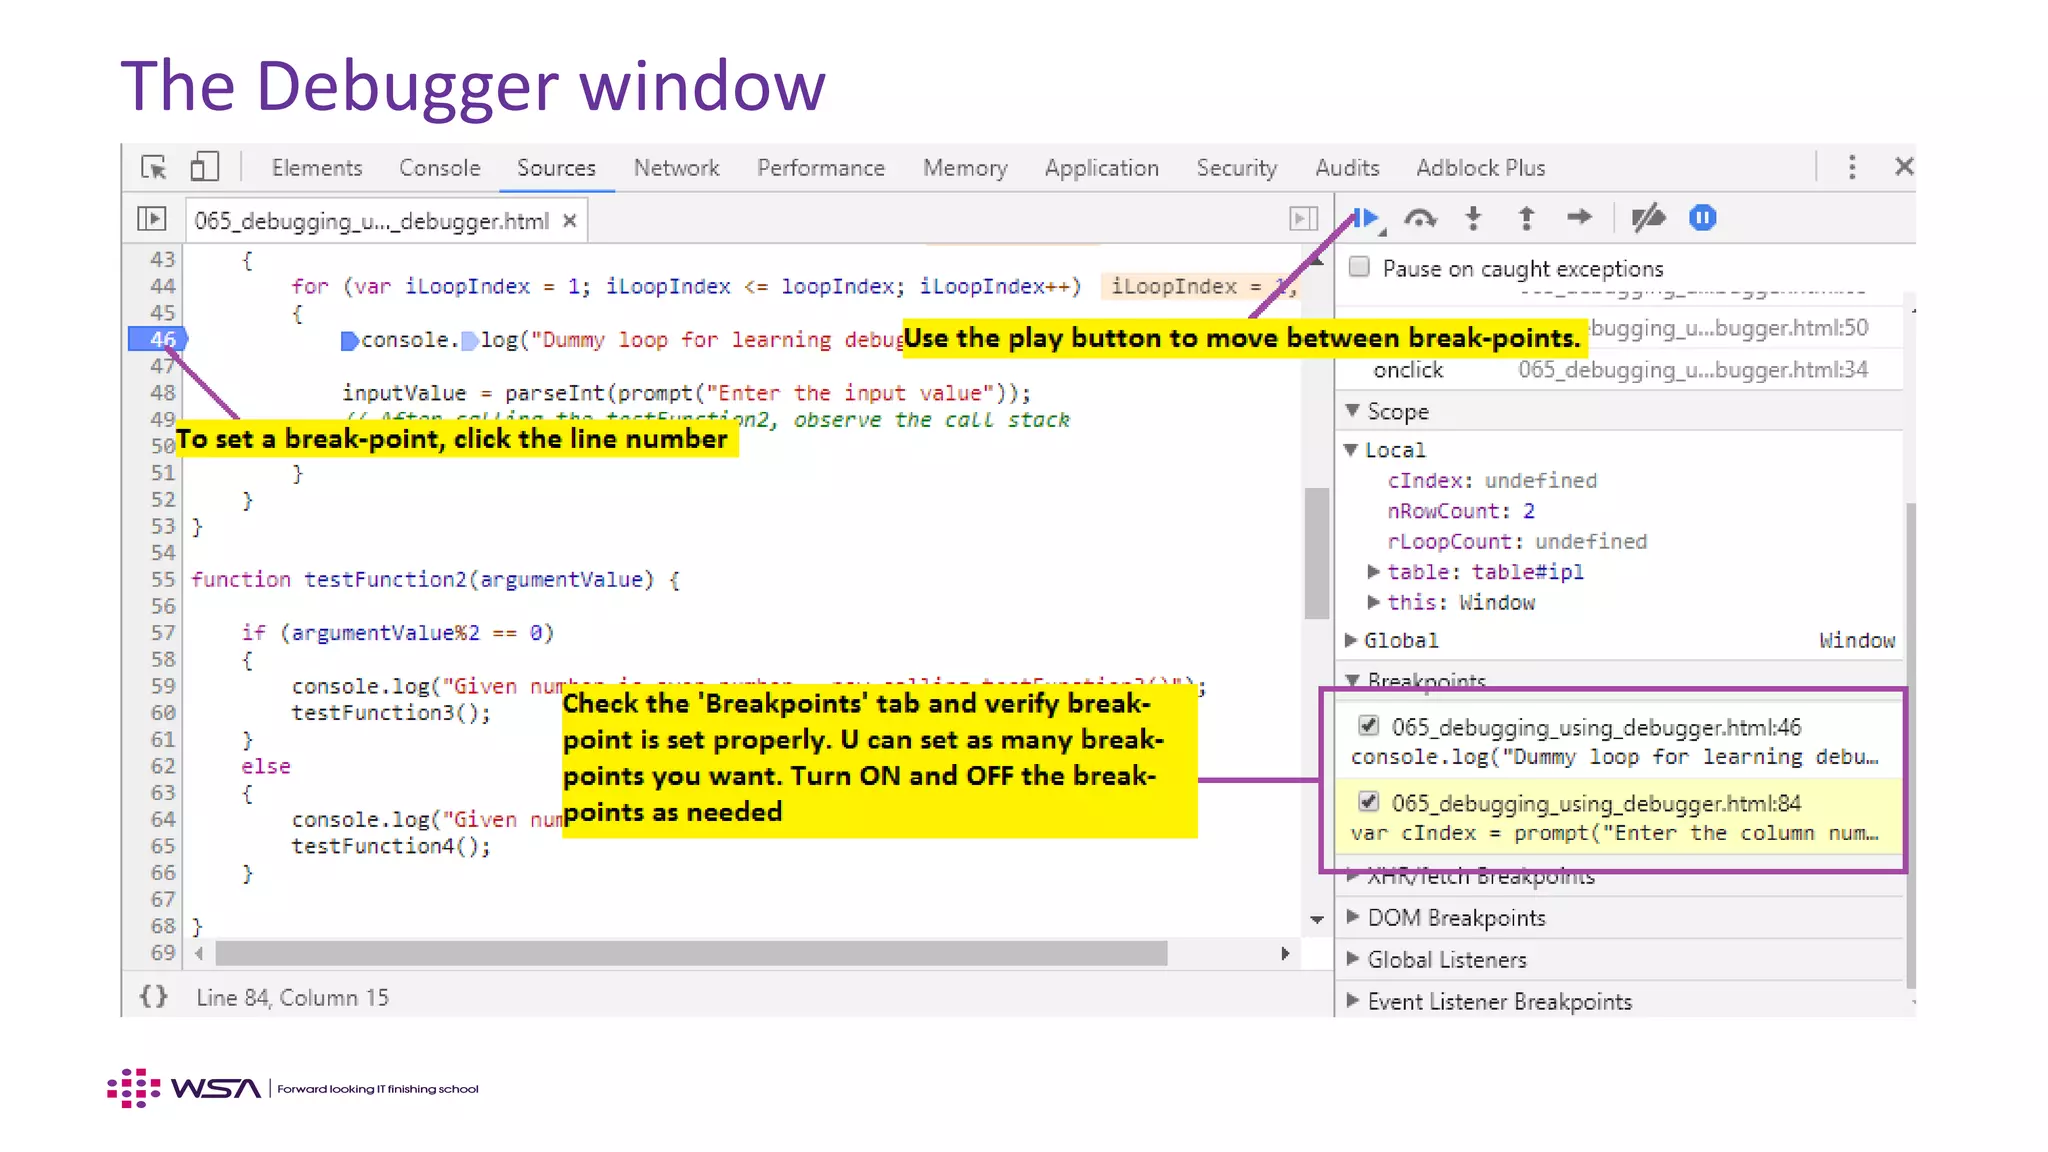Image resolution: width=2048 pixels, height=1152 pixels.
Task: Resume script execution with play button
Action: tap(1367, 218)
